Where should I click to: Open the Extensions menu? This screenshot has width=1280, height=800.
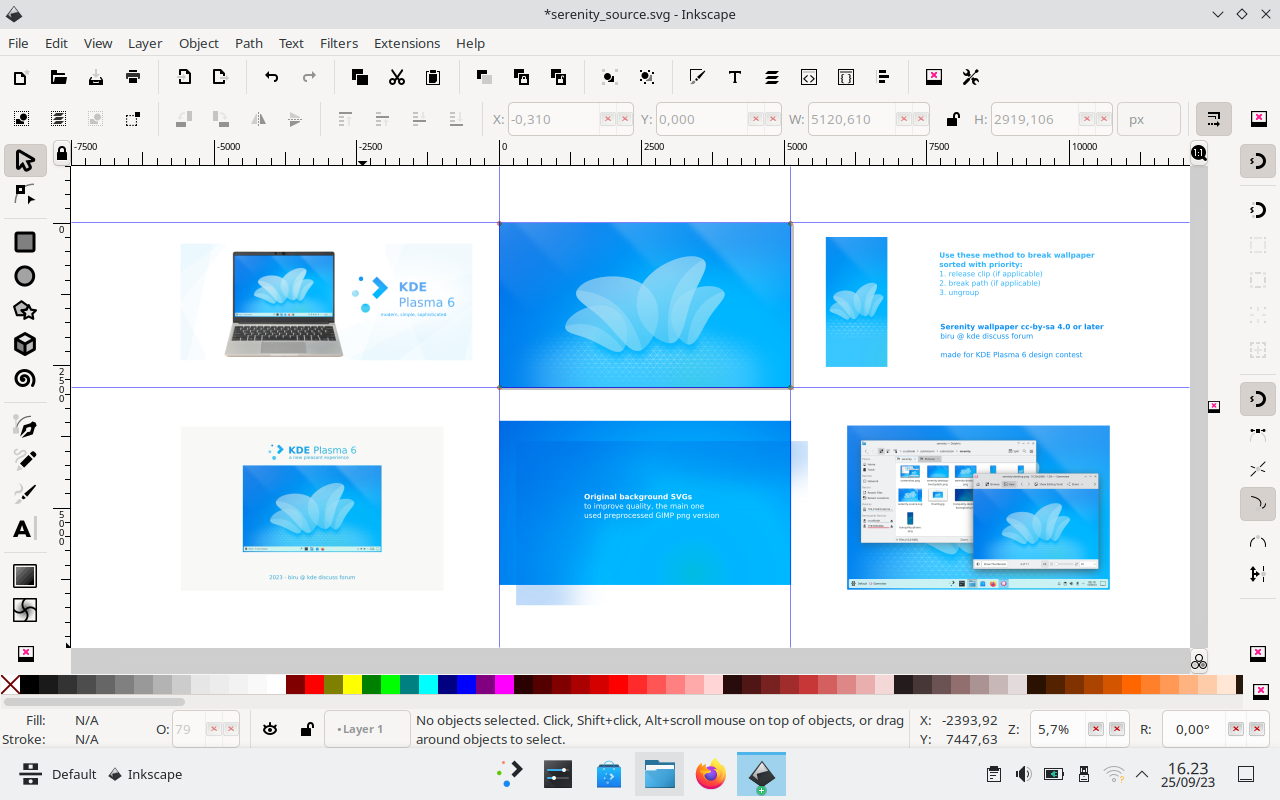[x=407, y=43]
